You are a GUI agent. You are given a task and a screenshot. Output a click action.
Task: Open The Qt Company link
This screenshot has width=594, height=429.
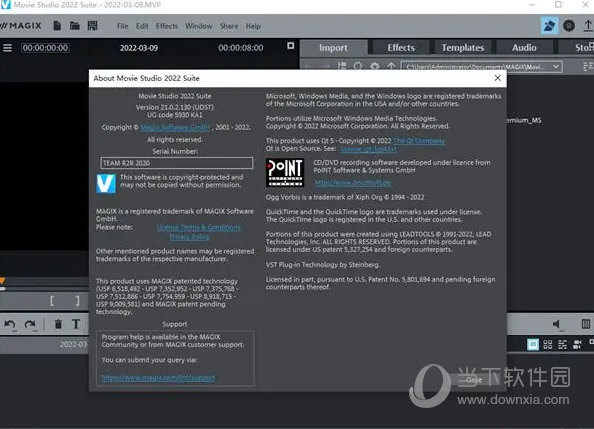[419, 141]
